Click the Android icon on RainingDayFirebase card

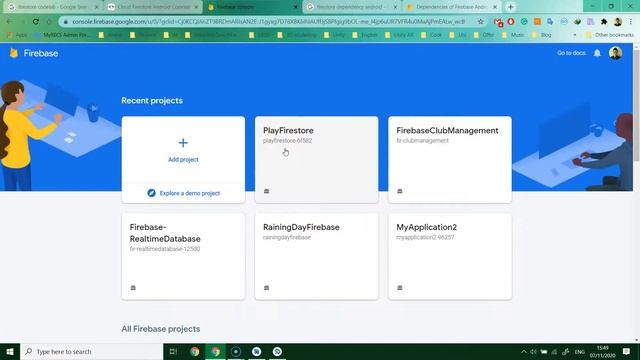[x=267, y=288]
